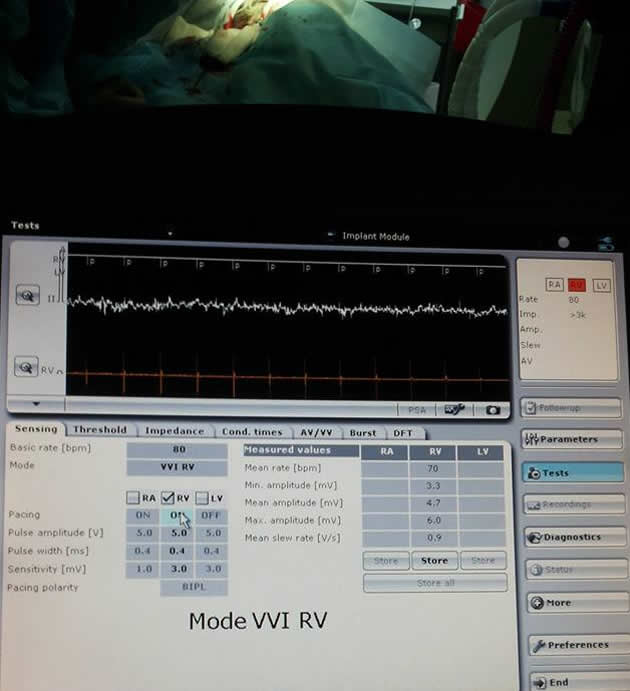The image size is (630, 691).
Task: Adjust RV sensitivity 3.0
Action: click(x=177, y=569)
